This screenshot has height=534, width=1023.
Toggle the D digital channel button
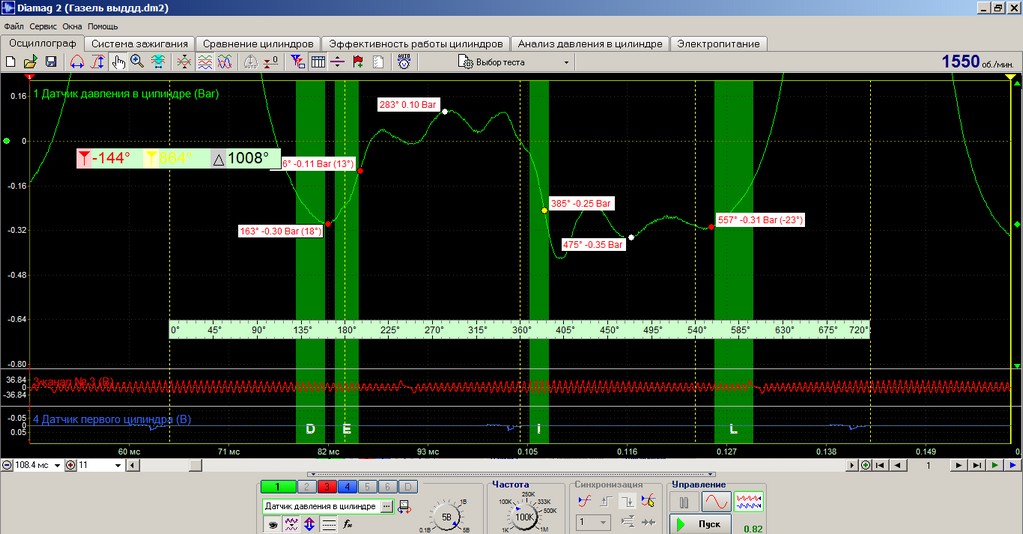408,486
